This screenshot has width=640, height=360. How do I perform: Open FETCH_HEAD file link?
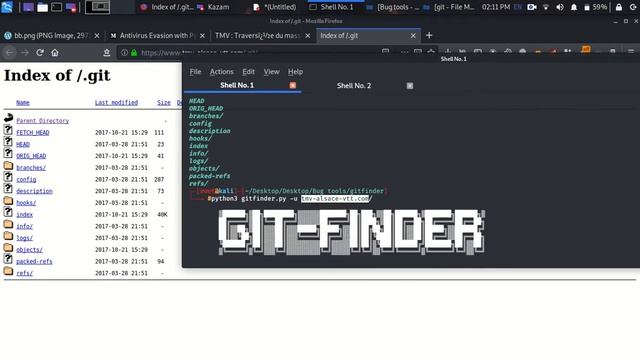33,133
